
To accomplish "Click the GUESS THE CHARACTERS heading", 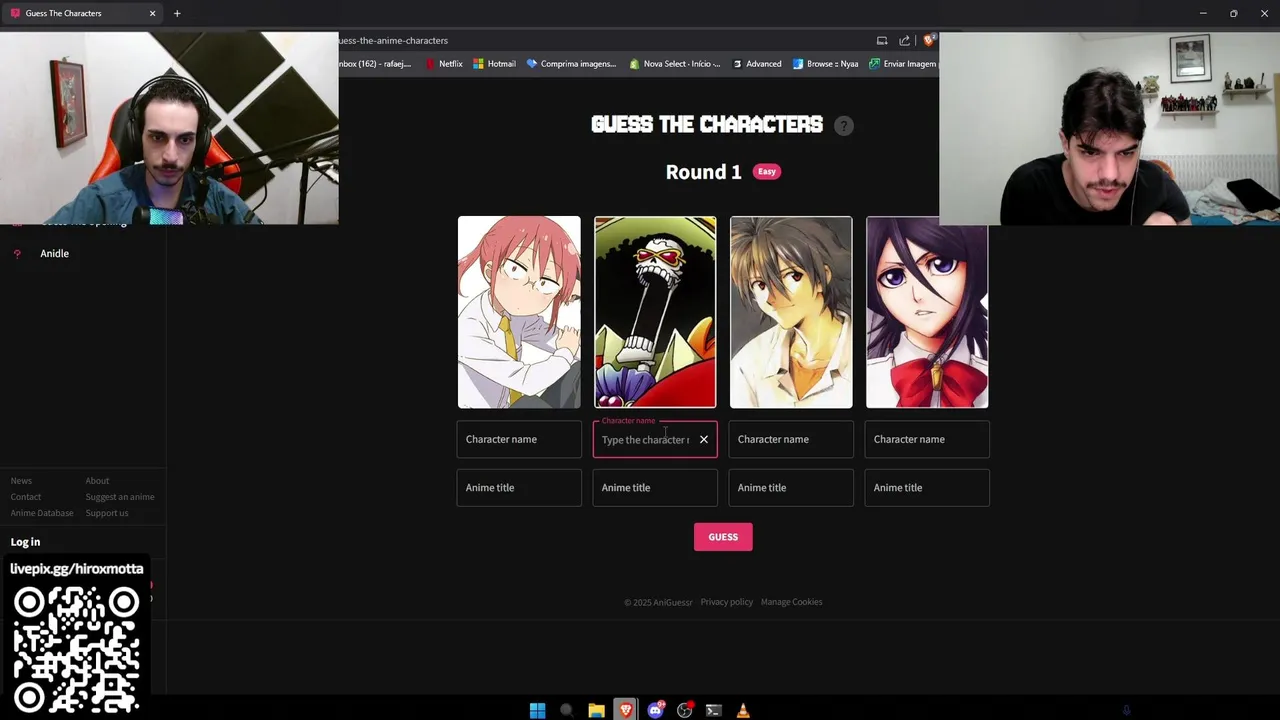I will pos(707,125).
